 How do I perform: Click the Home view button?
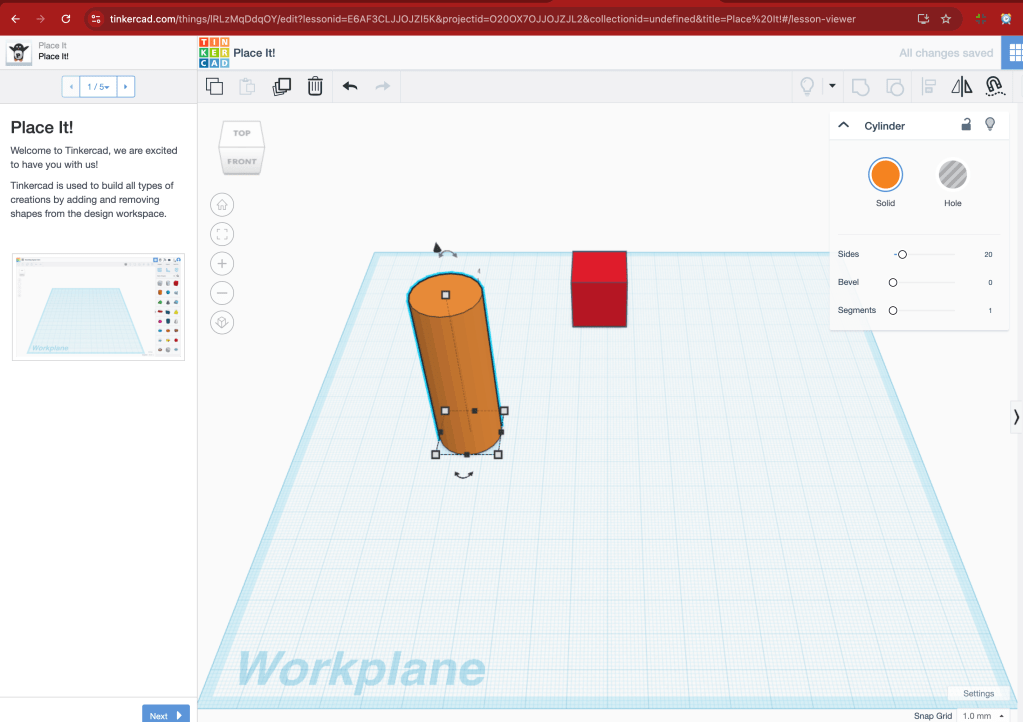[x=222, y=205]
